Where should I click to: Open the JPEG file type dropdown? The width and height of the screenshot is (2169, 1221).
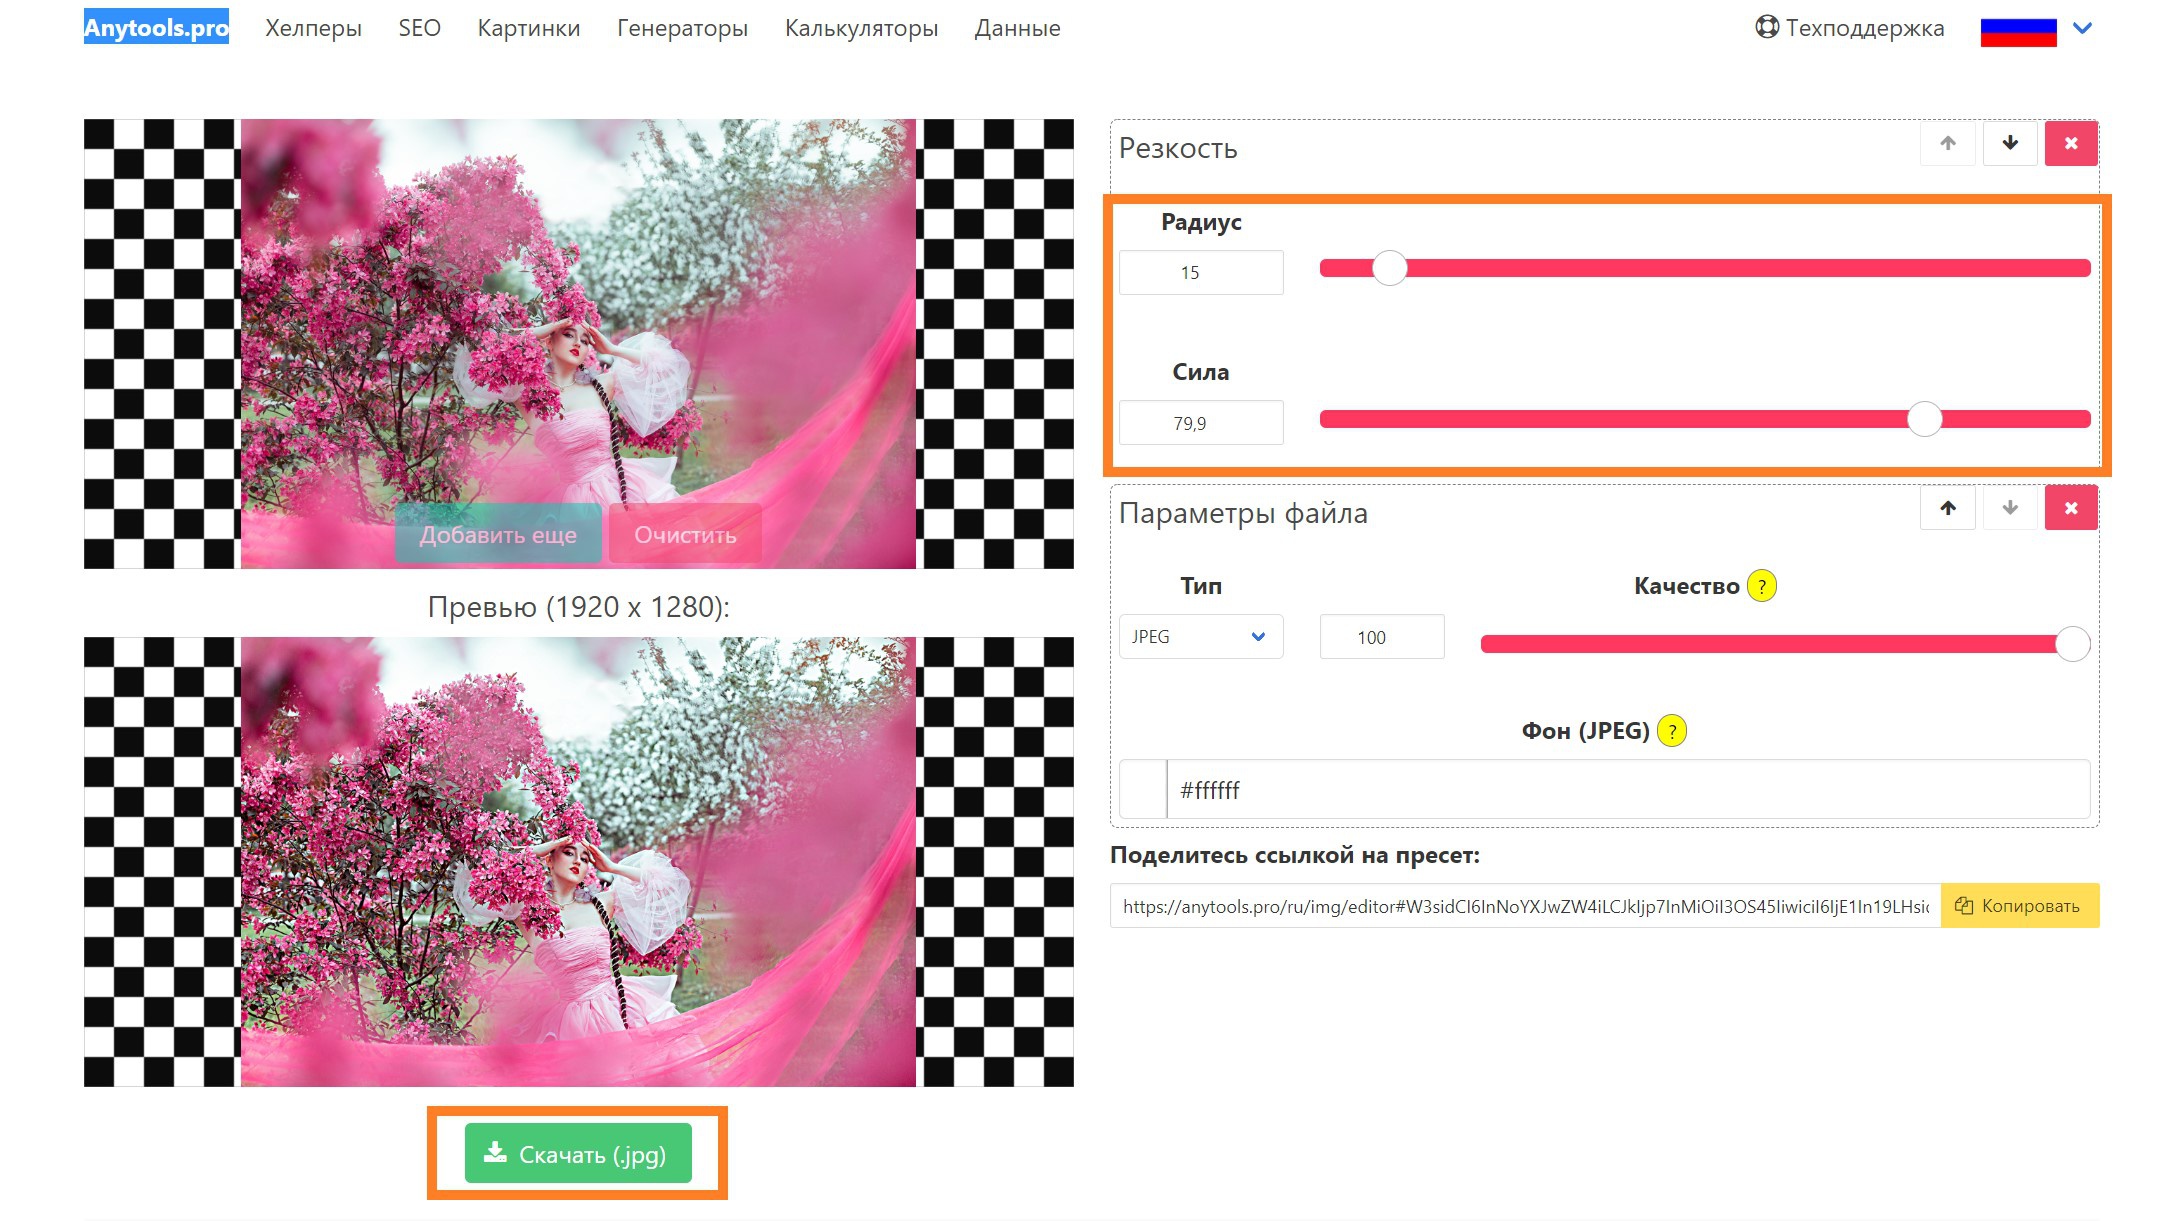coord(1200,637)
